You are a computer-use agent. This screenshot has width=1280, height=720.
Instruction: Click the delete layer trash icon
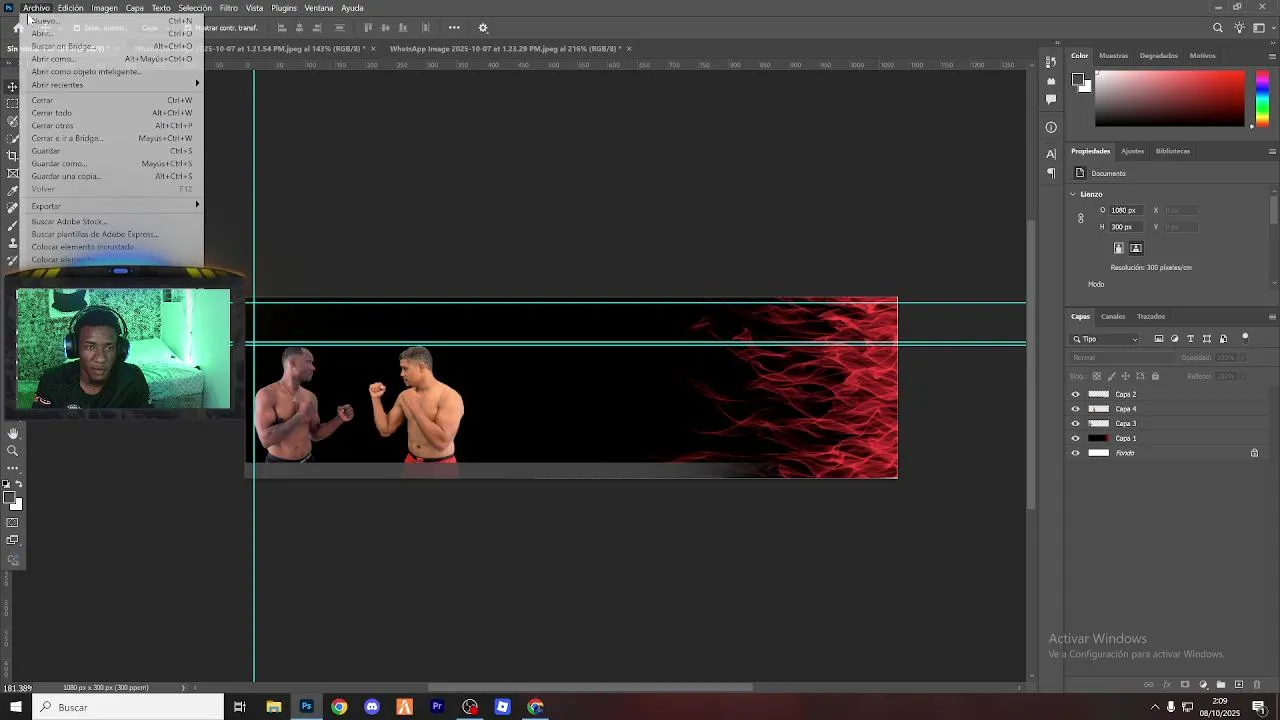[x=1257, y=685]
